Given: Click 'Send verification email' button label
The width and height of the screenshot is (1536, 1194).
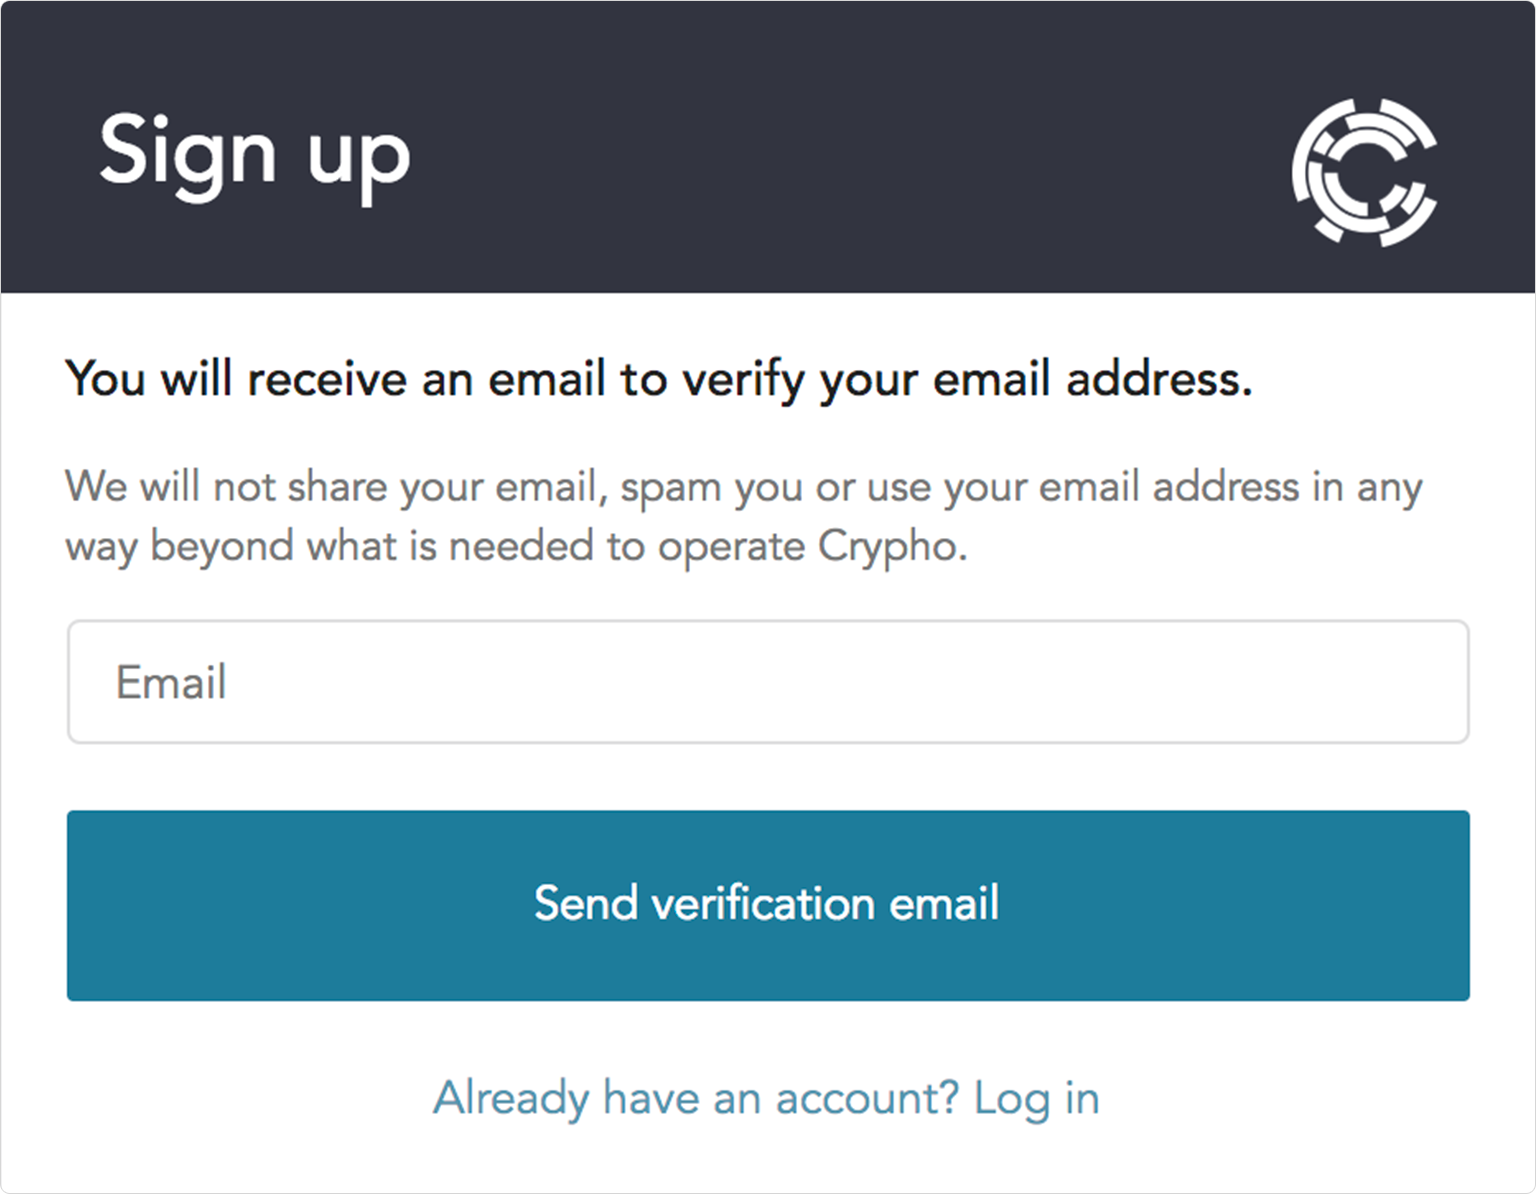Looking at the screenshot, I should point(767,904).
